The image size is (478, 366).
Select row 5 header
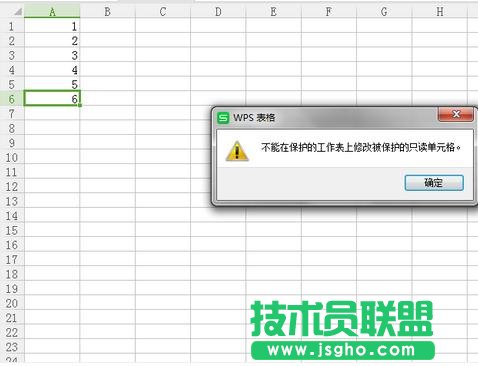(x=12, y=84)
